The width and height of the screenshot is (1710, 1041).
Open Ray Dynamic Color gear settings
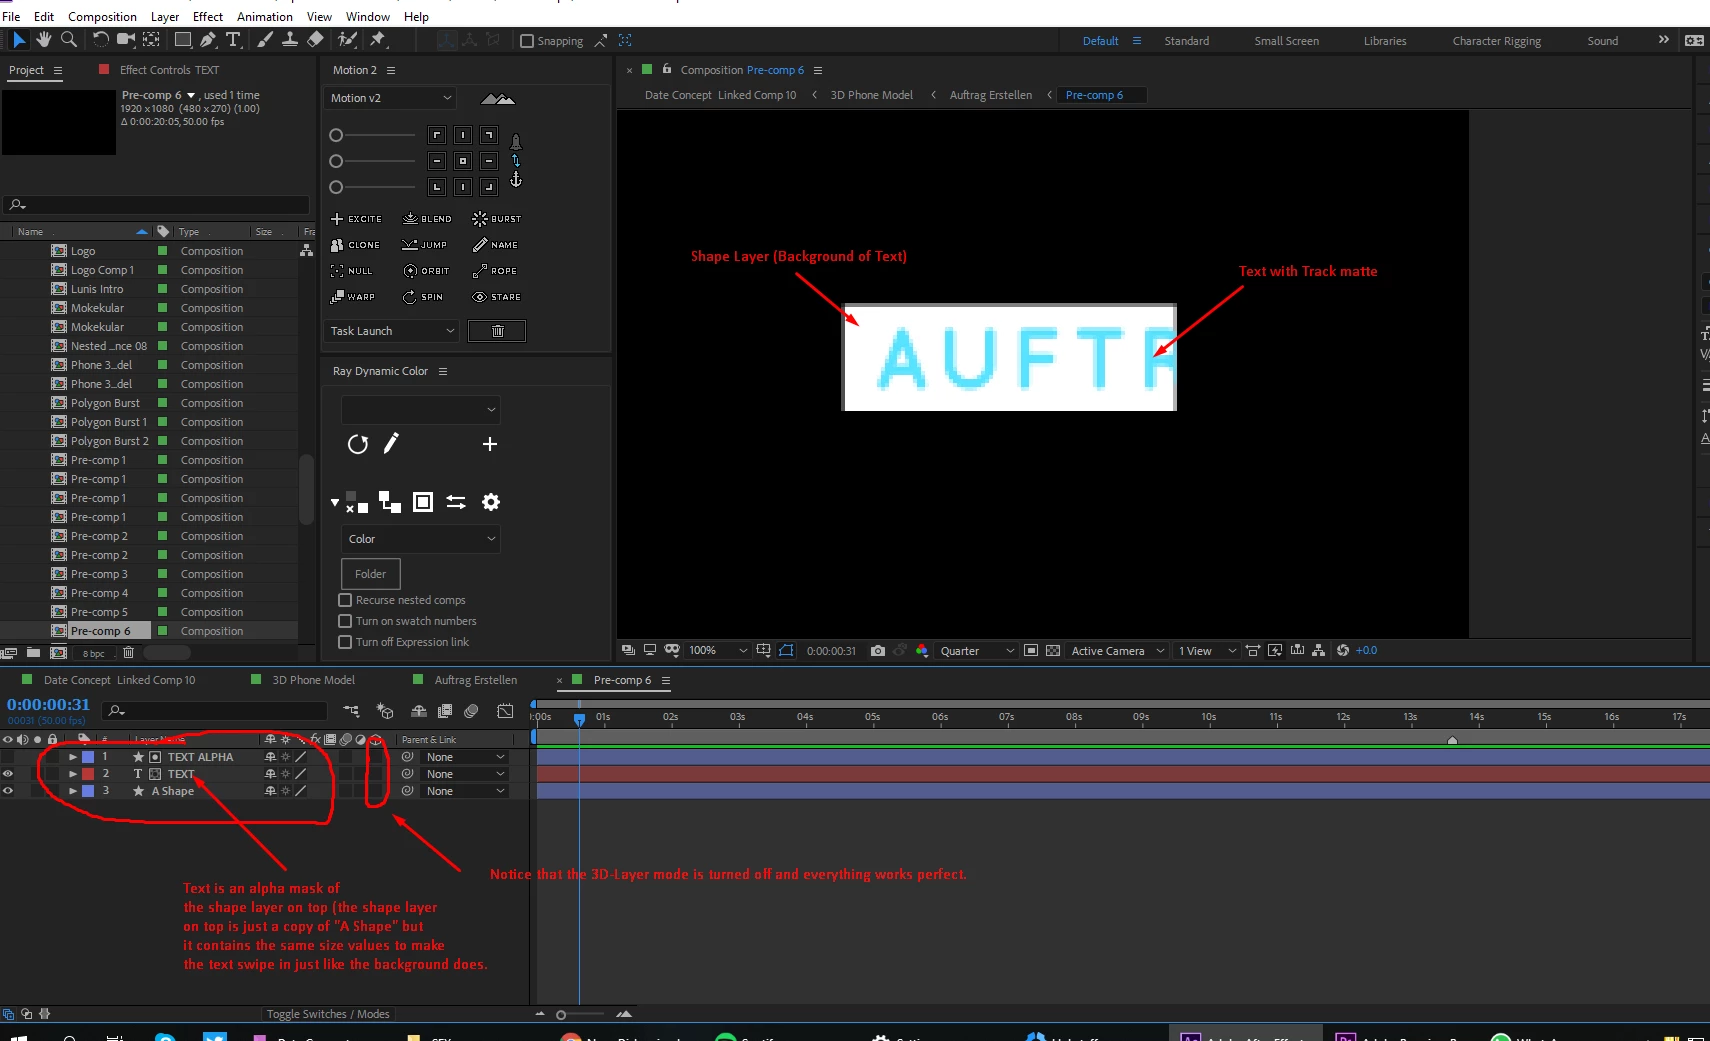point(491,502)
